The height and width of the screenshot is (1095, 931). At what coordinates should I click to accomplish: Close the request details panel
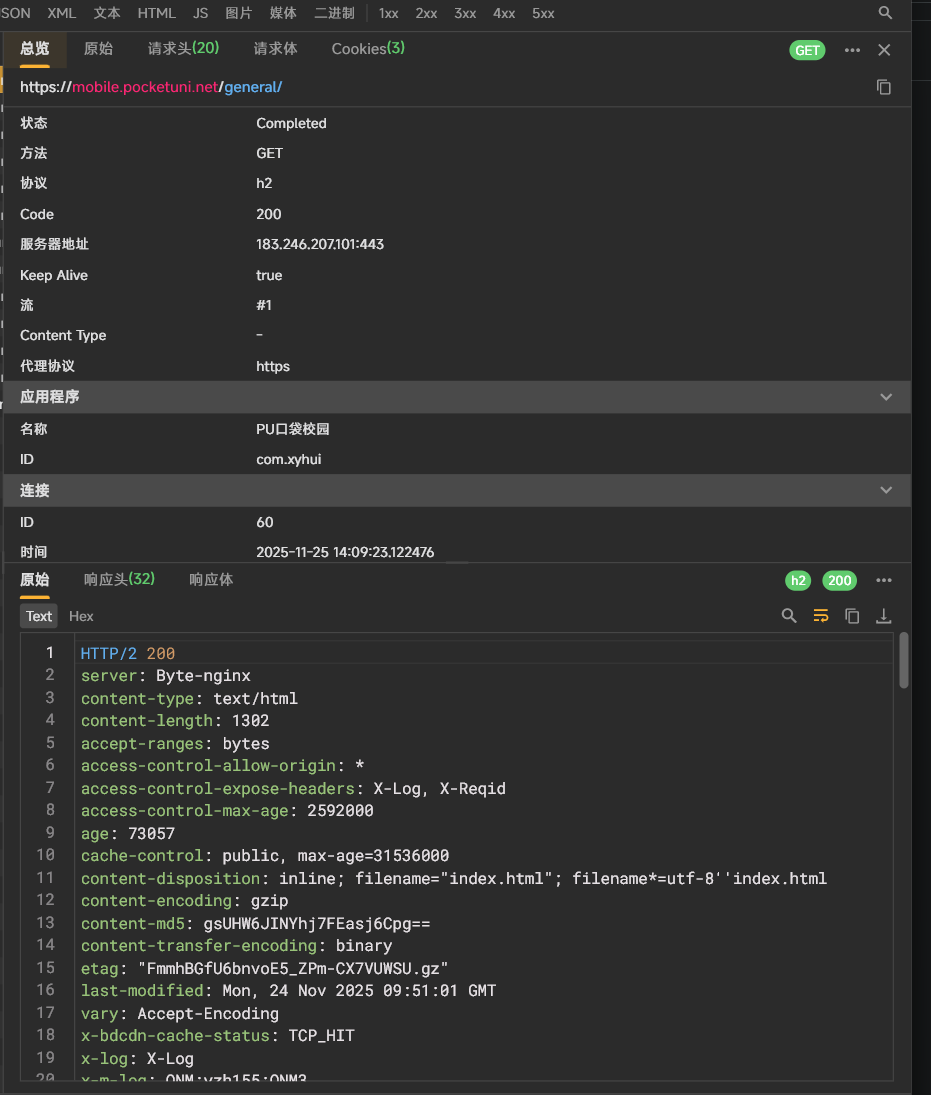point(884,50)
